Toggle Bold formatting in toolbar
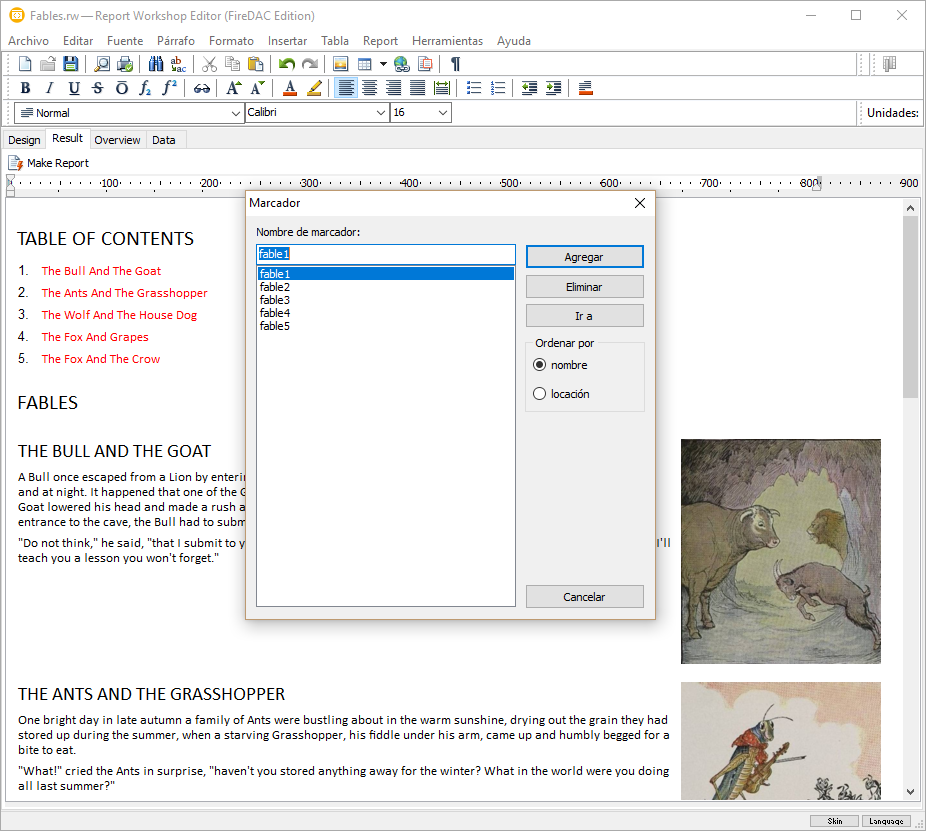 [x=26, y=88]
